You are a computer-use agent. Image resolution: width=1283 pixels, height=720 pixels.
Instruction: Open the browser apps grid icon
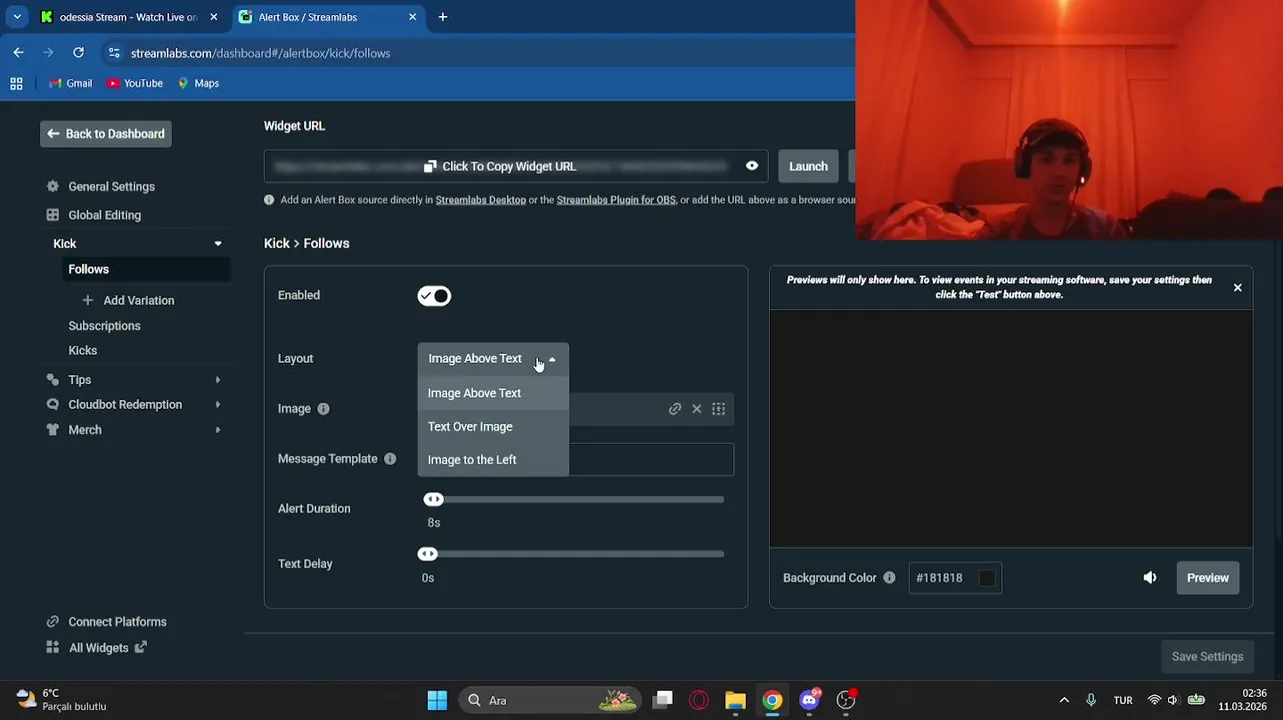16,83
